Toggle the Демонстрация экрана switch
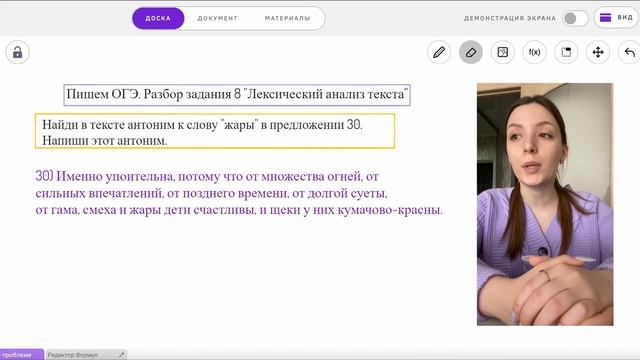 [x=575, y=18]
